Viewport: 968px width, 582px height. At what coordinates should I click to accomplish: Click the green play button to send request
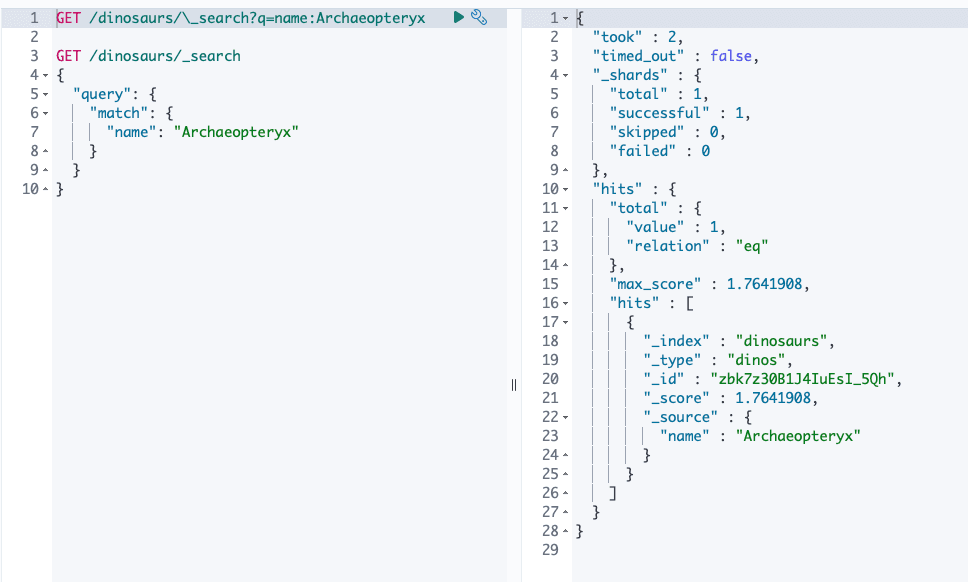pos(458,18)
